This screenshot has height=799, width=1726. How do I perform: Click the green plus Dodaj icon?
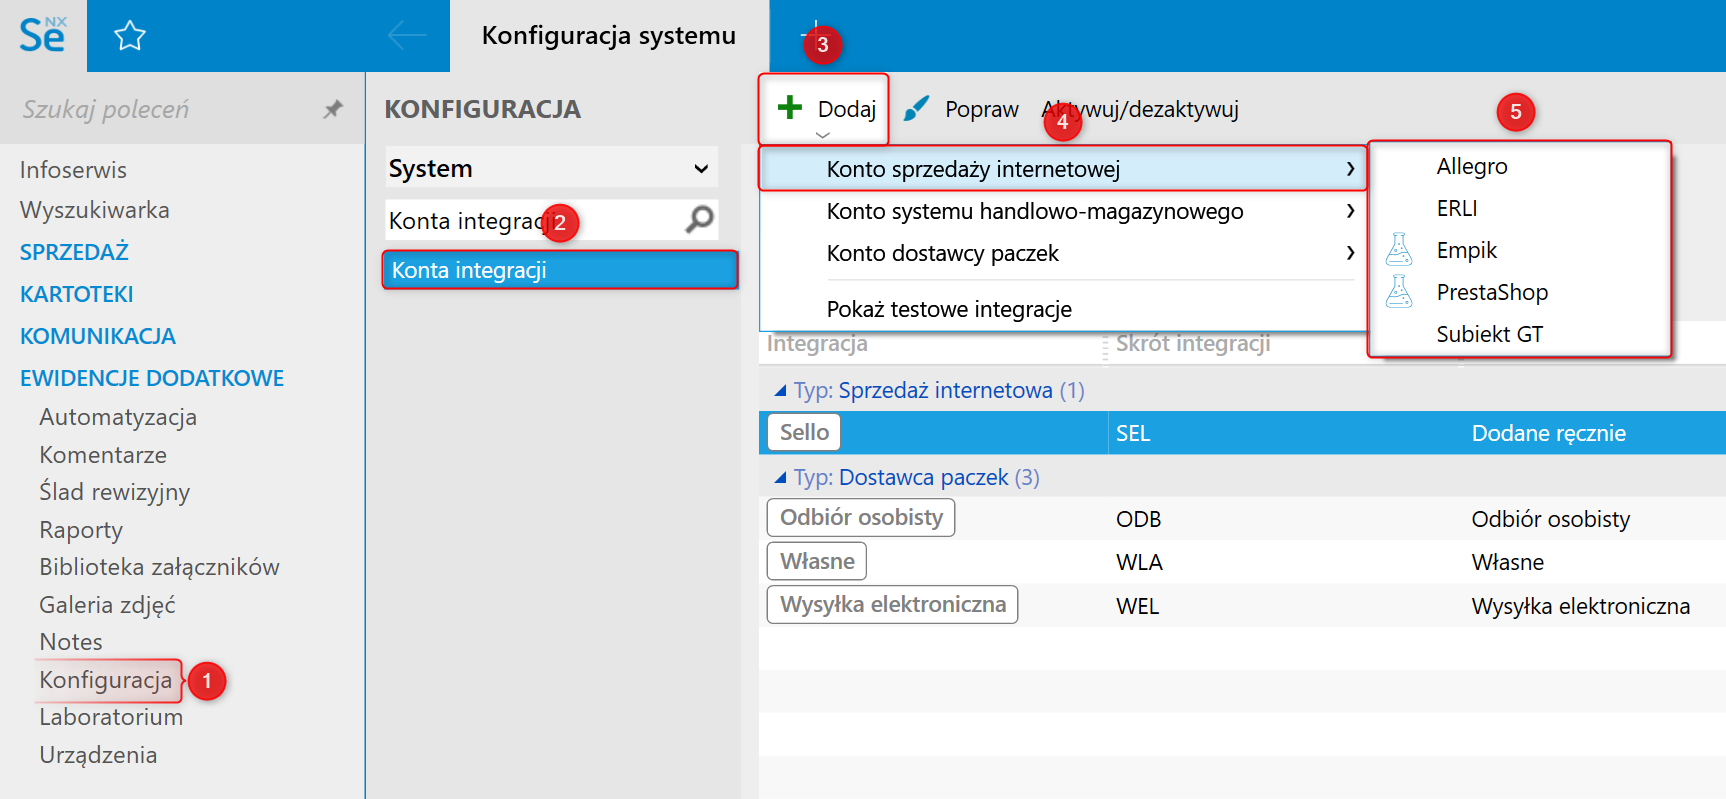click(790, 108)
